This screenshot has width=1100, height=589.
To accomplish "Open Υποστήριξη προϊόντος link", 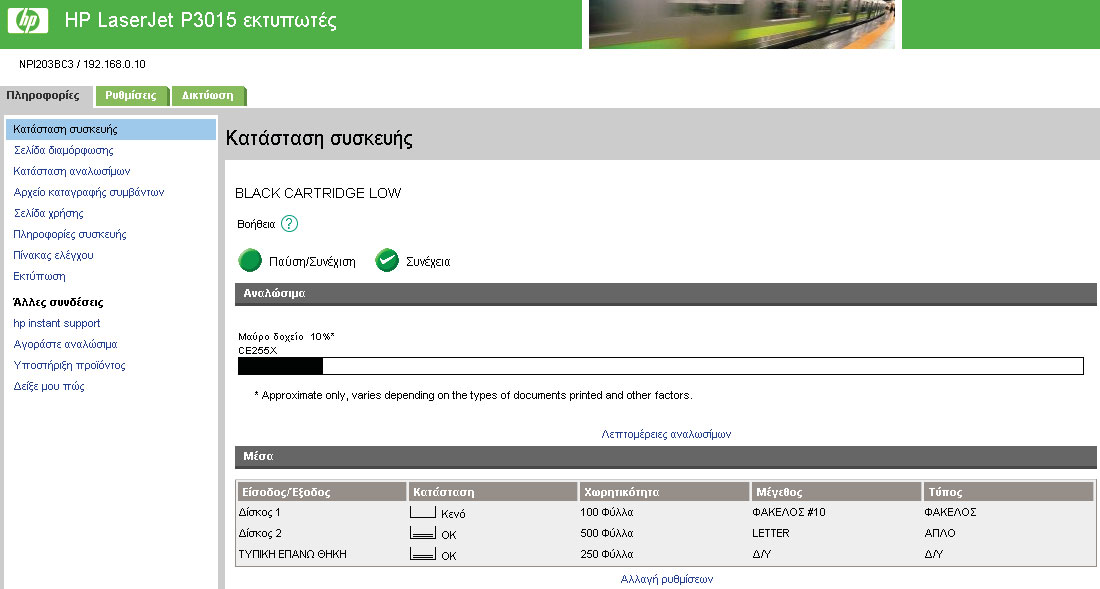I will (x=69, y=365).
